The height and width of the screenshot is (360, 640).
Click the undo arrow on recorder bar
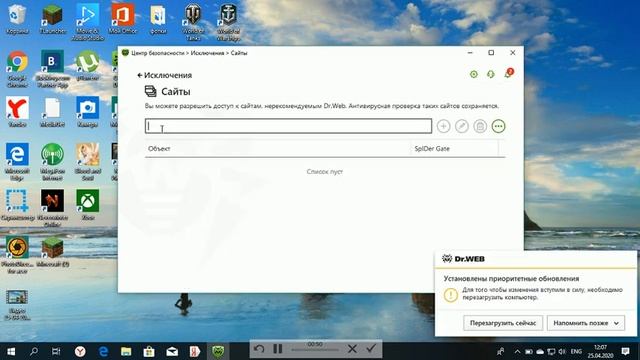point(259,349)
